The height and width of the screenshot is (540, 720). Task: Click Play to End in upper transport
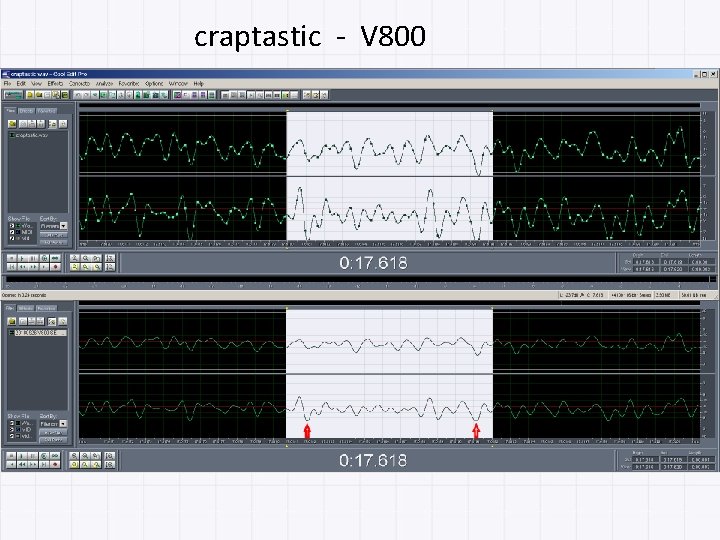[45, 258]
